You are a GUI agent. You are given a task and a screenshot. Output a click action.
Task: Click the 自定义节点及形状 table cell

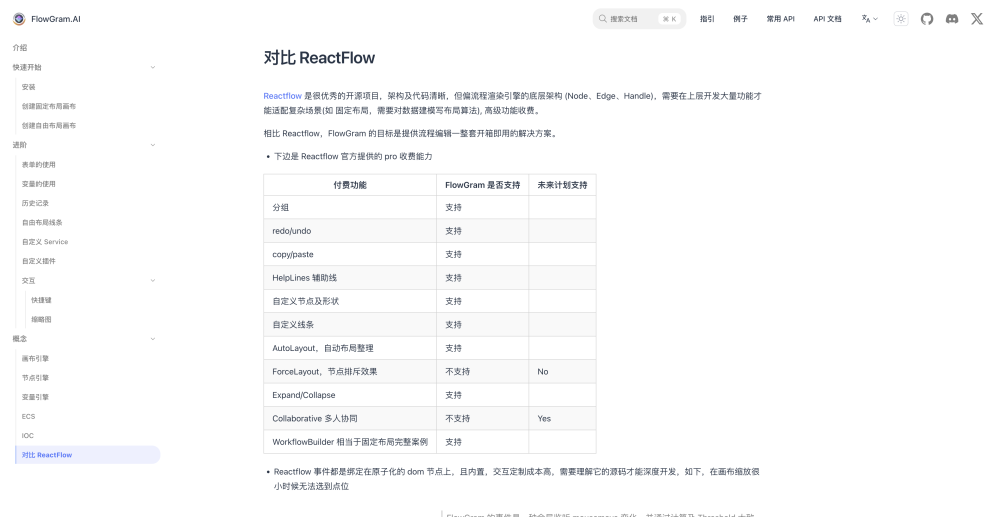click(x=350, y=301)
